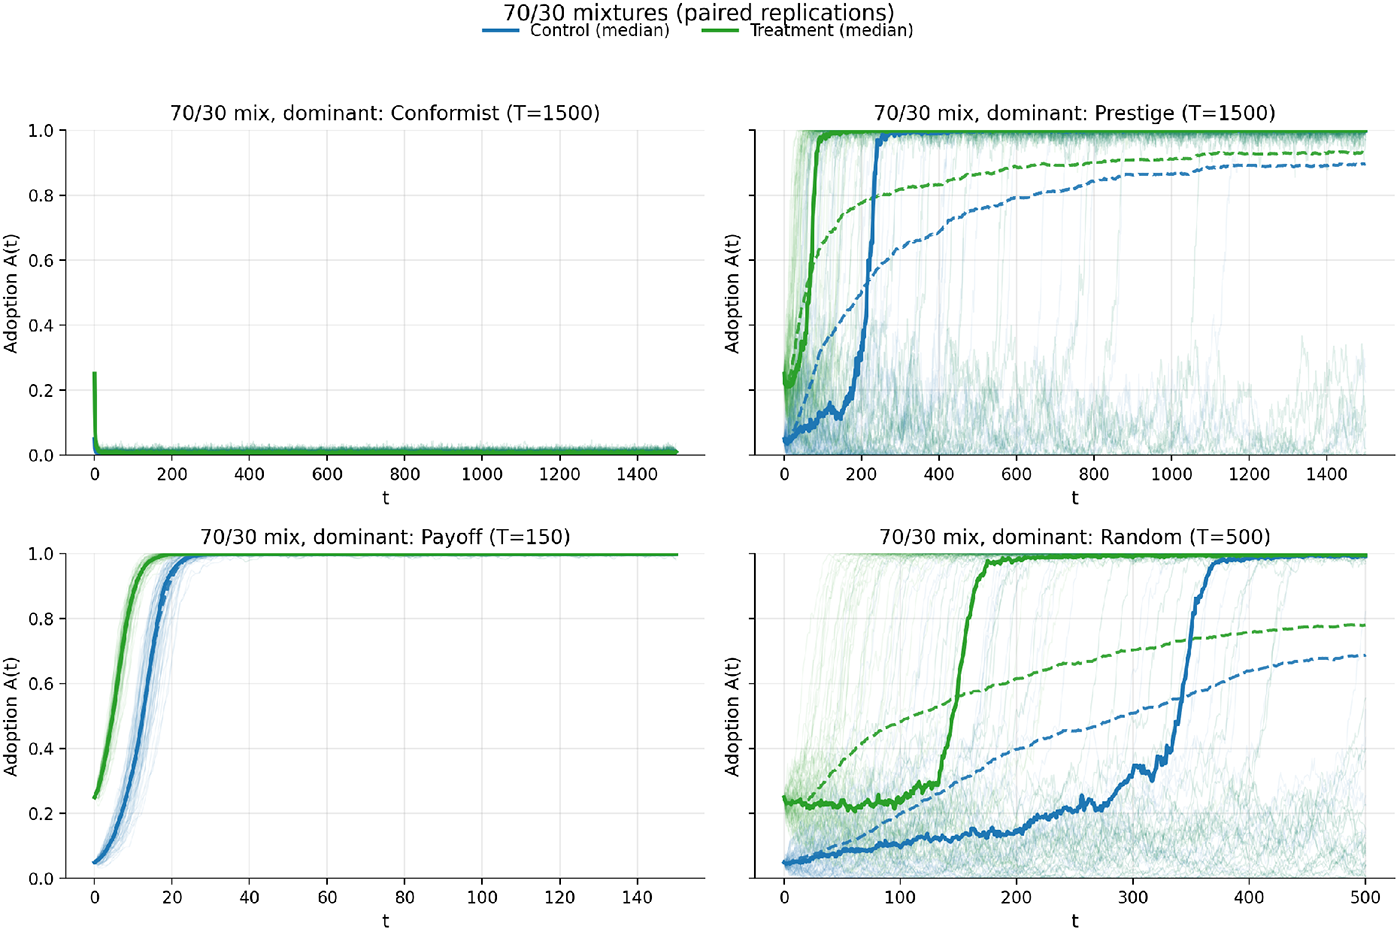Click x-axis tick '20' on the Payoff plot
Viewport: 1400px width, 932px height.
tap(172, 897)
